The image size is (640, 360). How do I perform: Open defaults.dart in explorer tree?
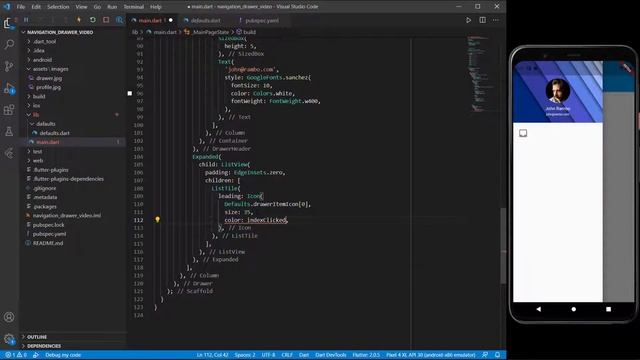(x=54, y=133)
